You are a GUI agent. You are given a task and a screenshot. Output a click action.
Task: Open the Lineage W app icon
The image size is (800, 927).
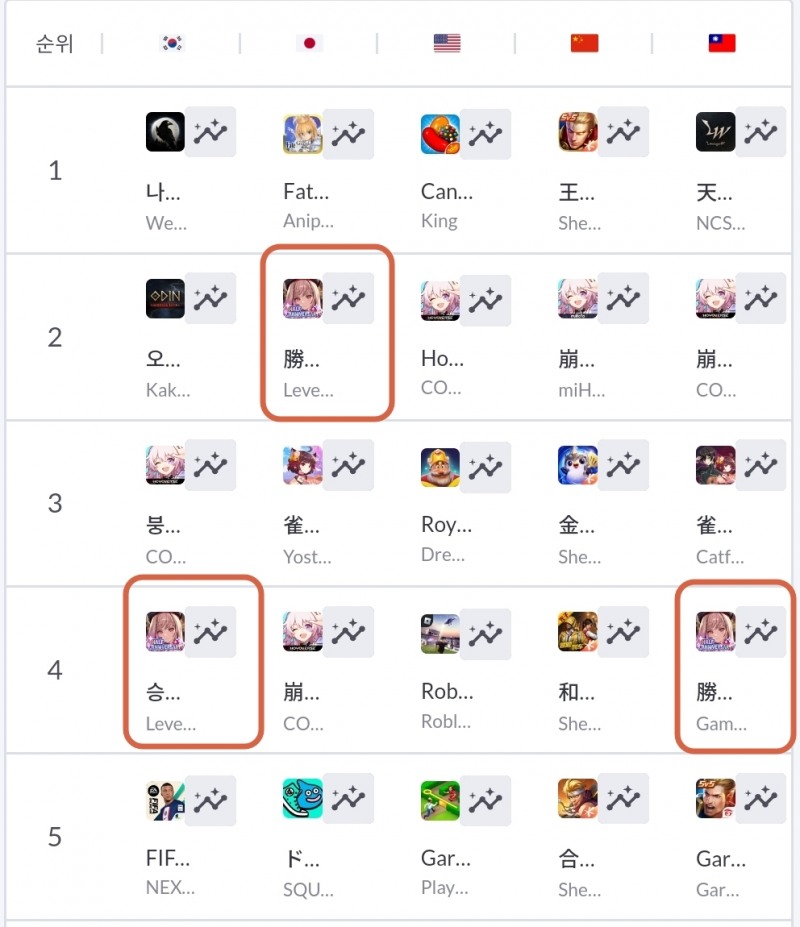715,133
